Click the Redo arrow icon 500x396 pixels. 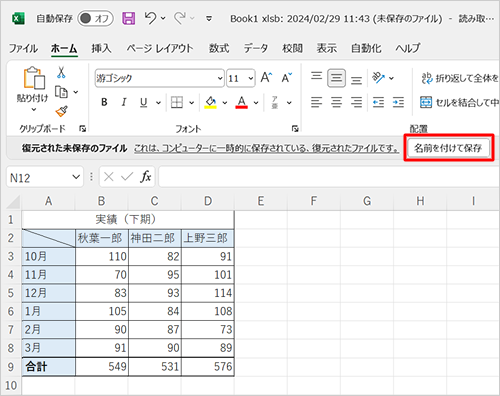(180, 18)
